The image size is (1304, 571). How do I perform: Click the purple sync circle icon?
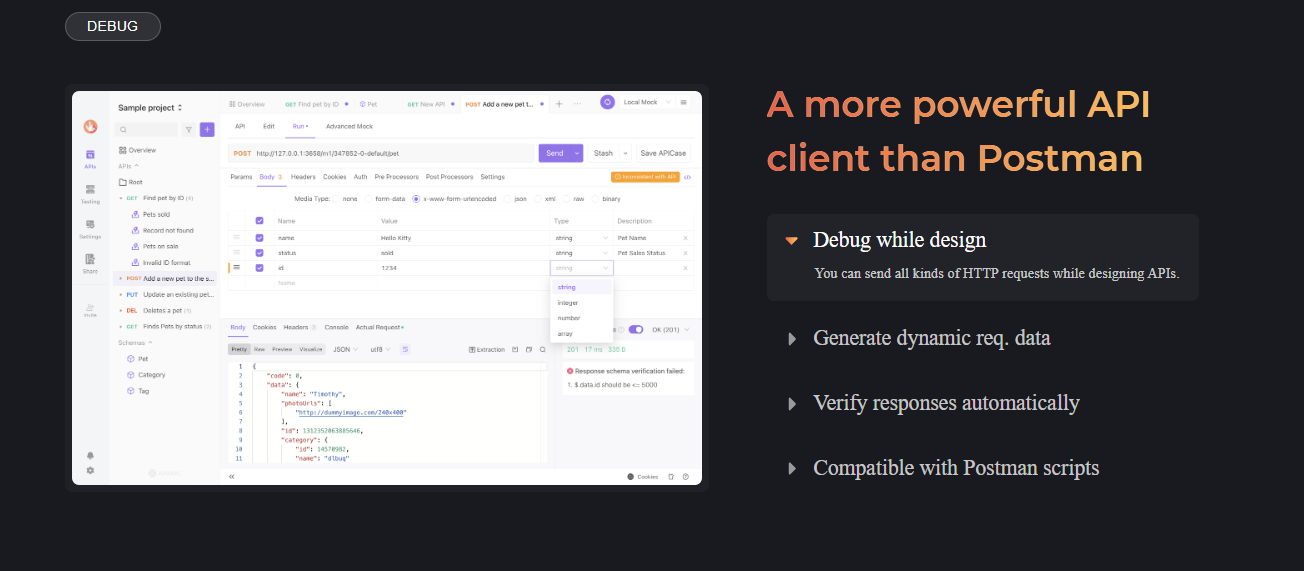click(607, 102)
